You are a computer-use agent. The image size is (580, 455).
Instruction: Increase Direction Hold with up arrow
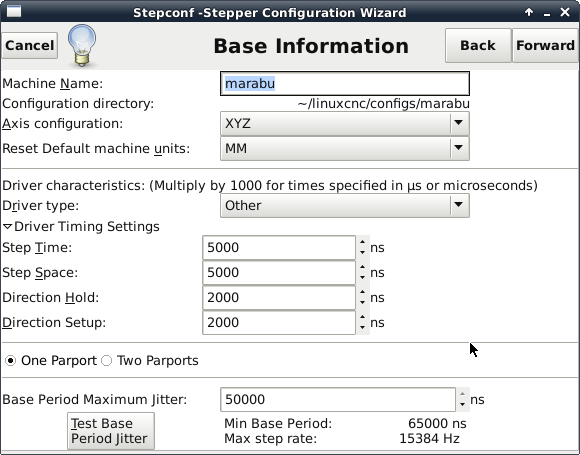click(x=362, y=292)
